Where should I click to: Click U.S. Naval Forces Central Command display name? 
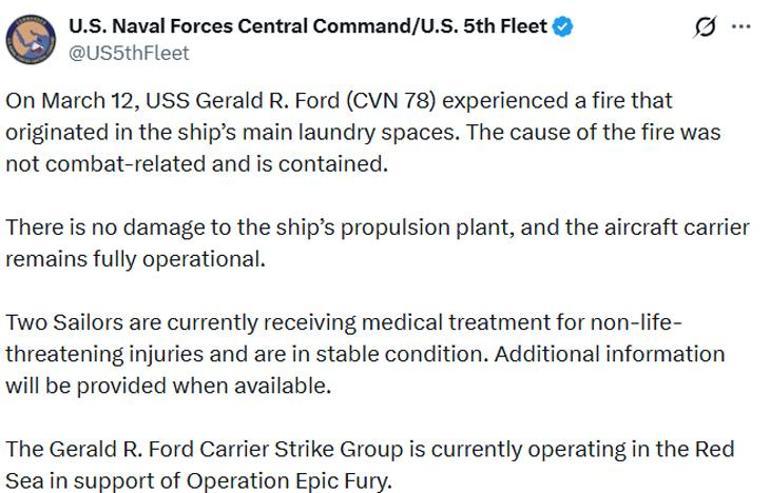click(x=238, y=27)
